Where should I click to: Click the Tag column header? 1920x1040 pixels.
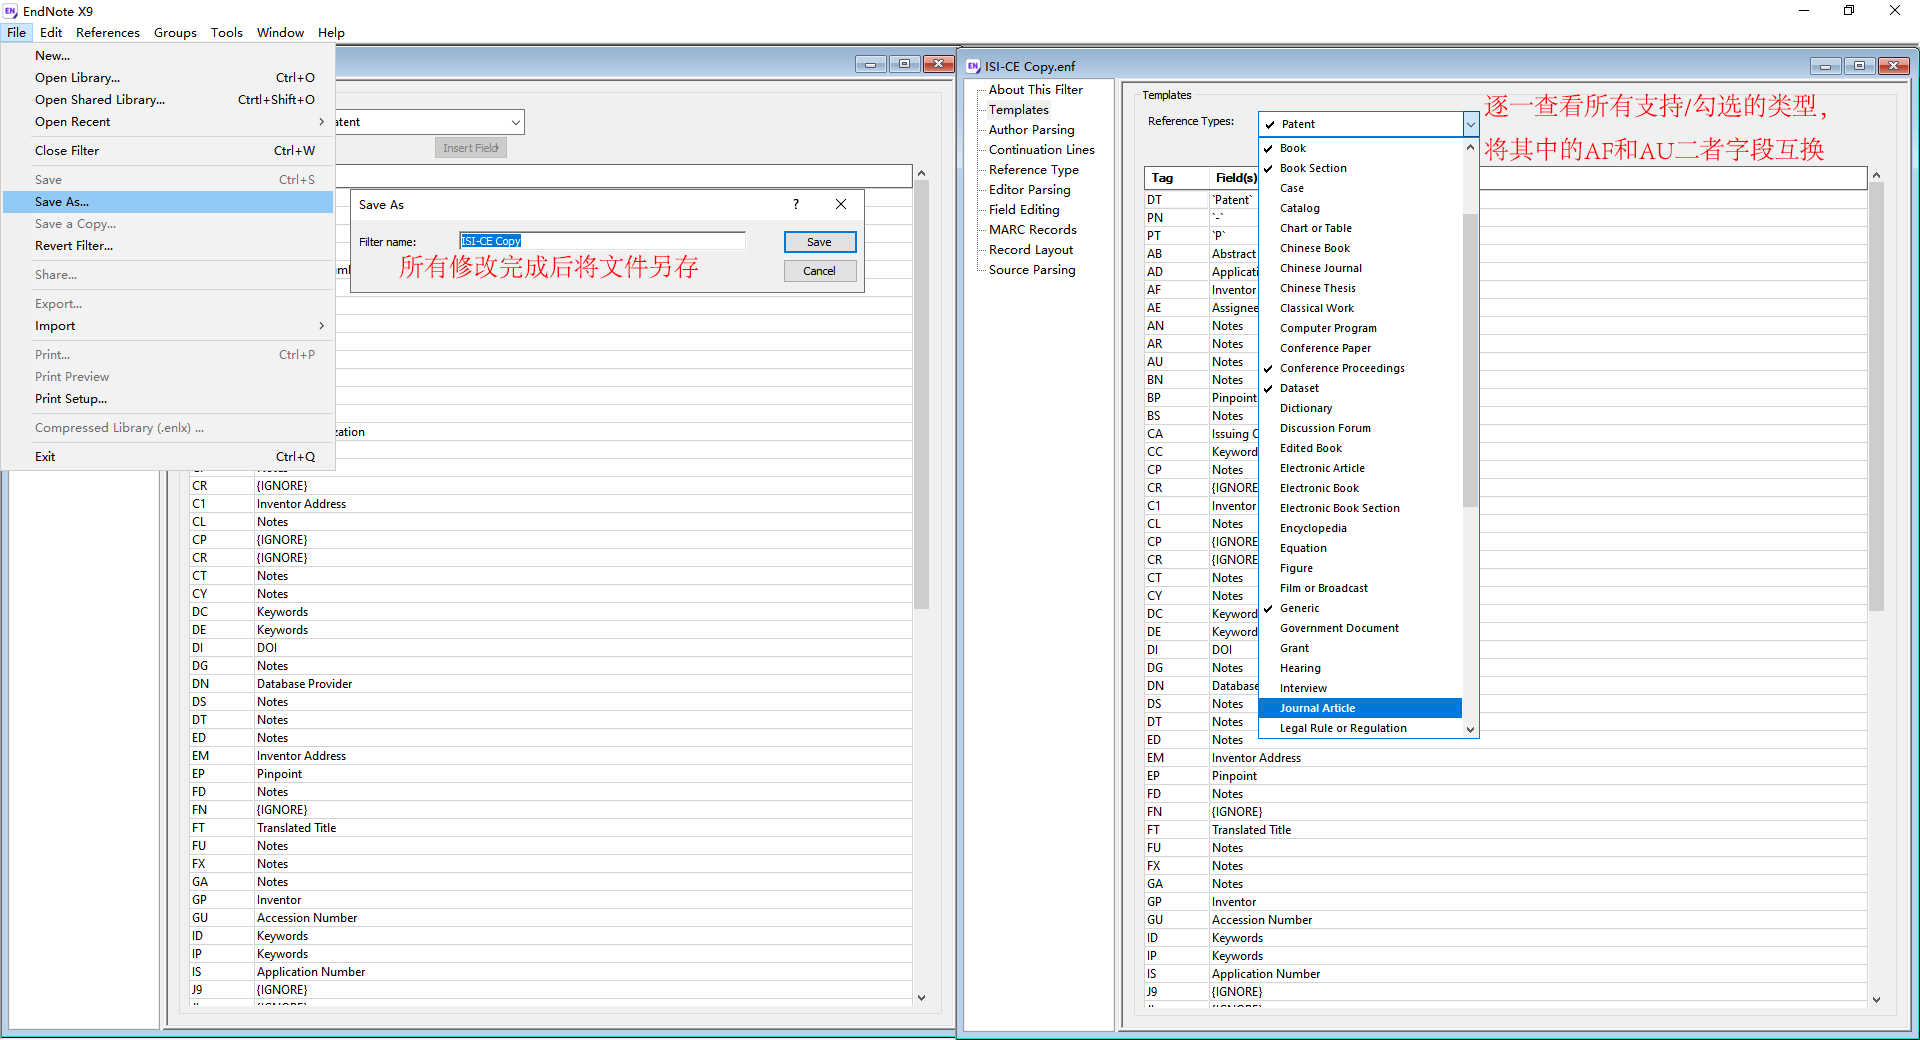(1176, 178)
